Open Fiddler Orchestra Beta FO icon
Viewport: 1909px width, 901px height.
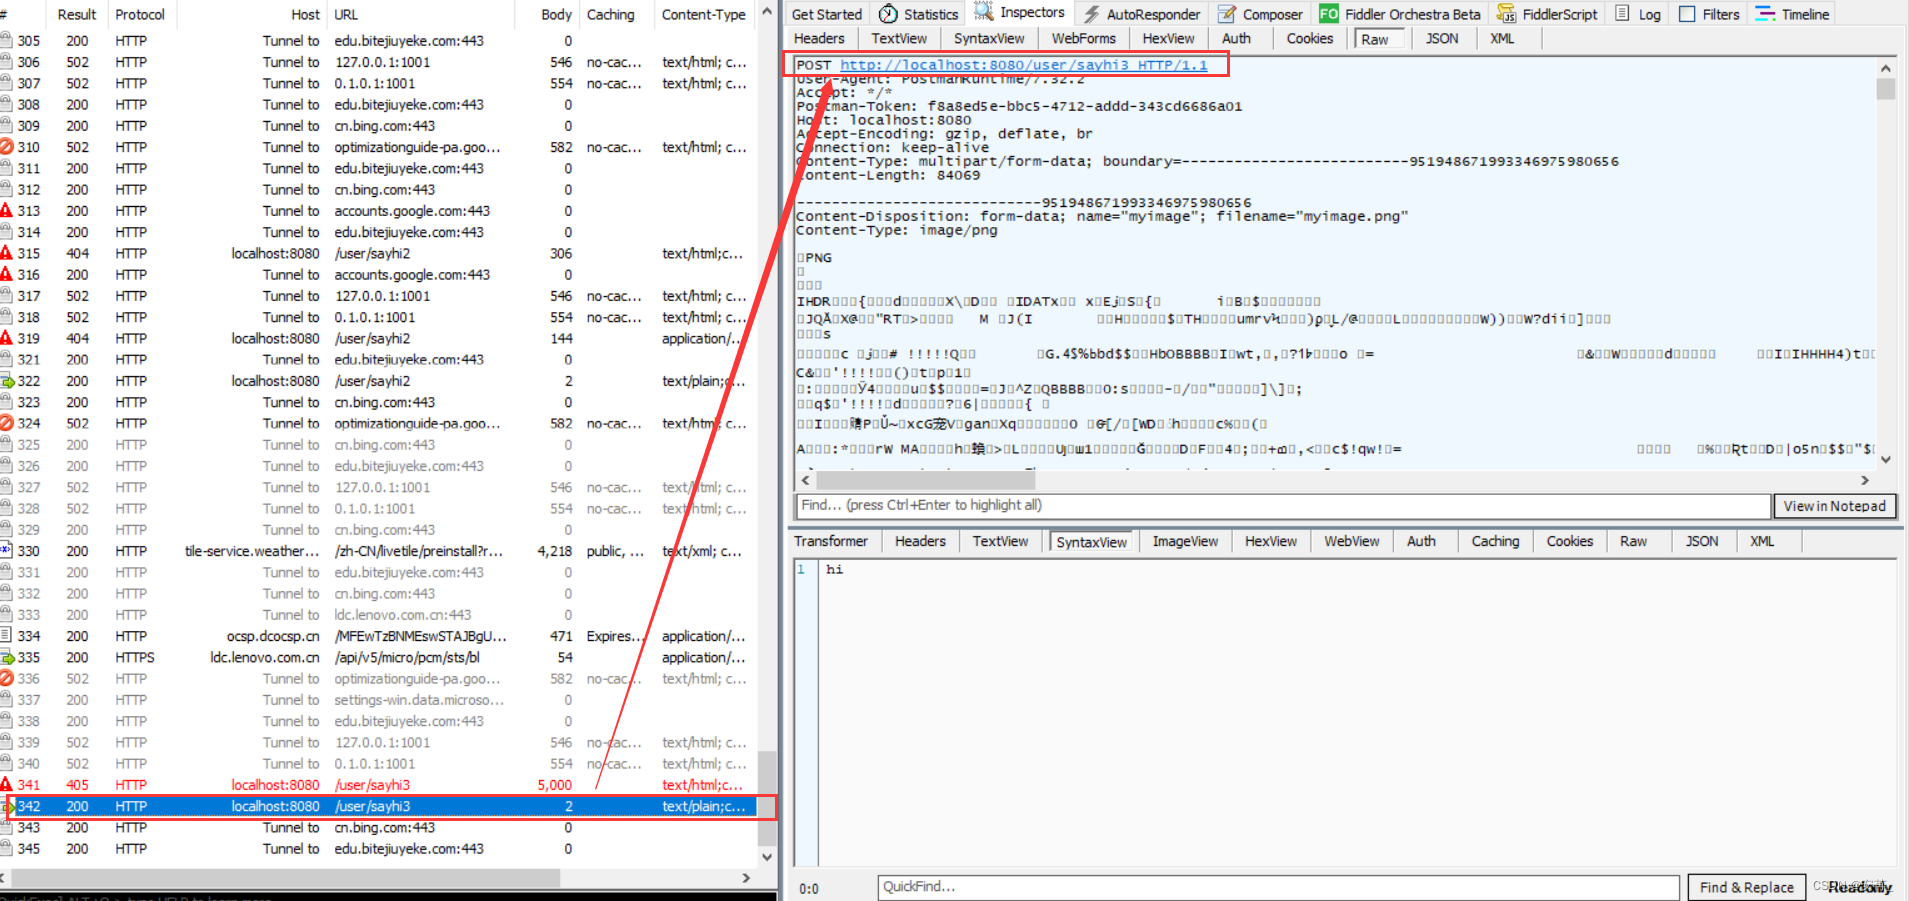(1329, 14)
